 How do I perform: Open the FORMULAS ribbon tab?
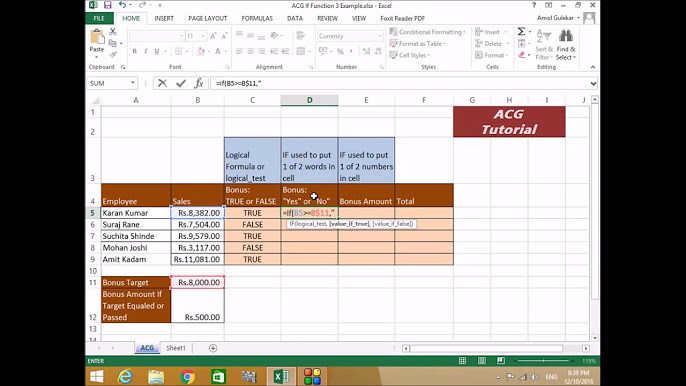[257, 18]
